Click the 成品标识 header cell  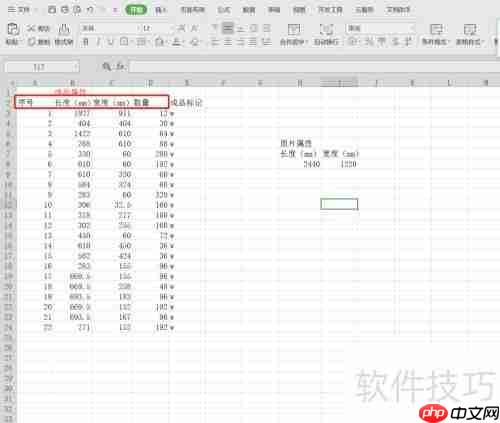point(186,103)
